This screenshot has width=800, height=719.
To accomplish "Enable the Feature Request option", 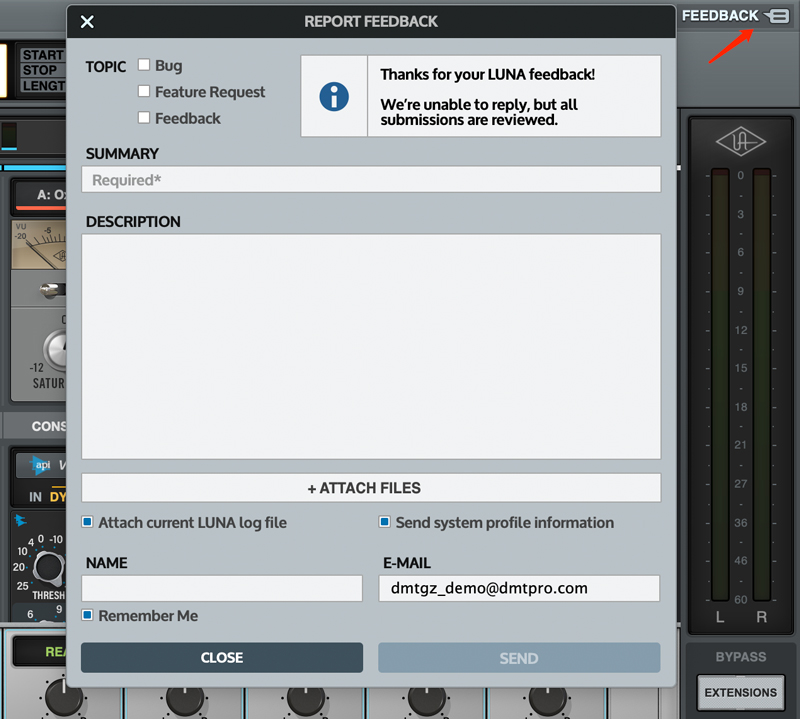I will (x=143, y=91).
